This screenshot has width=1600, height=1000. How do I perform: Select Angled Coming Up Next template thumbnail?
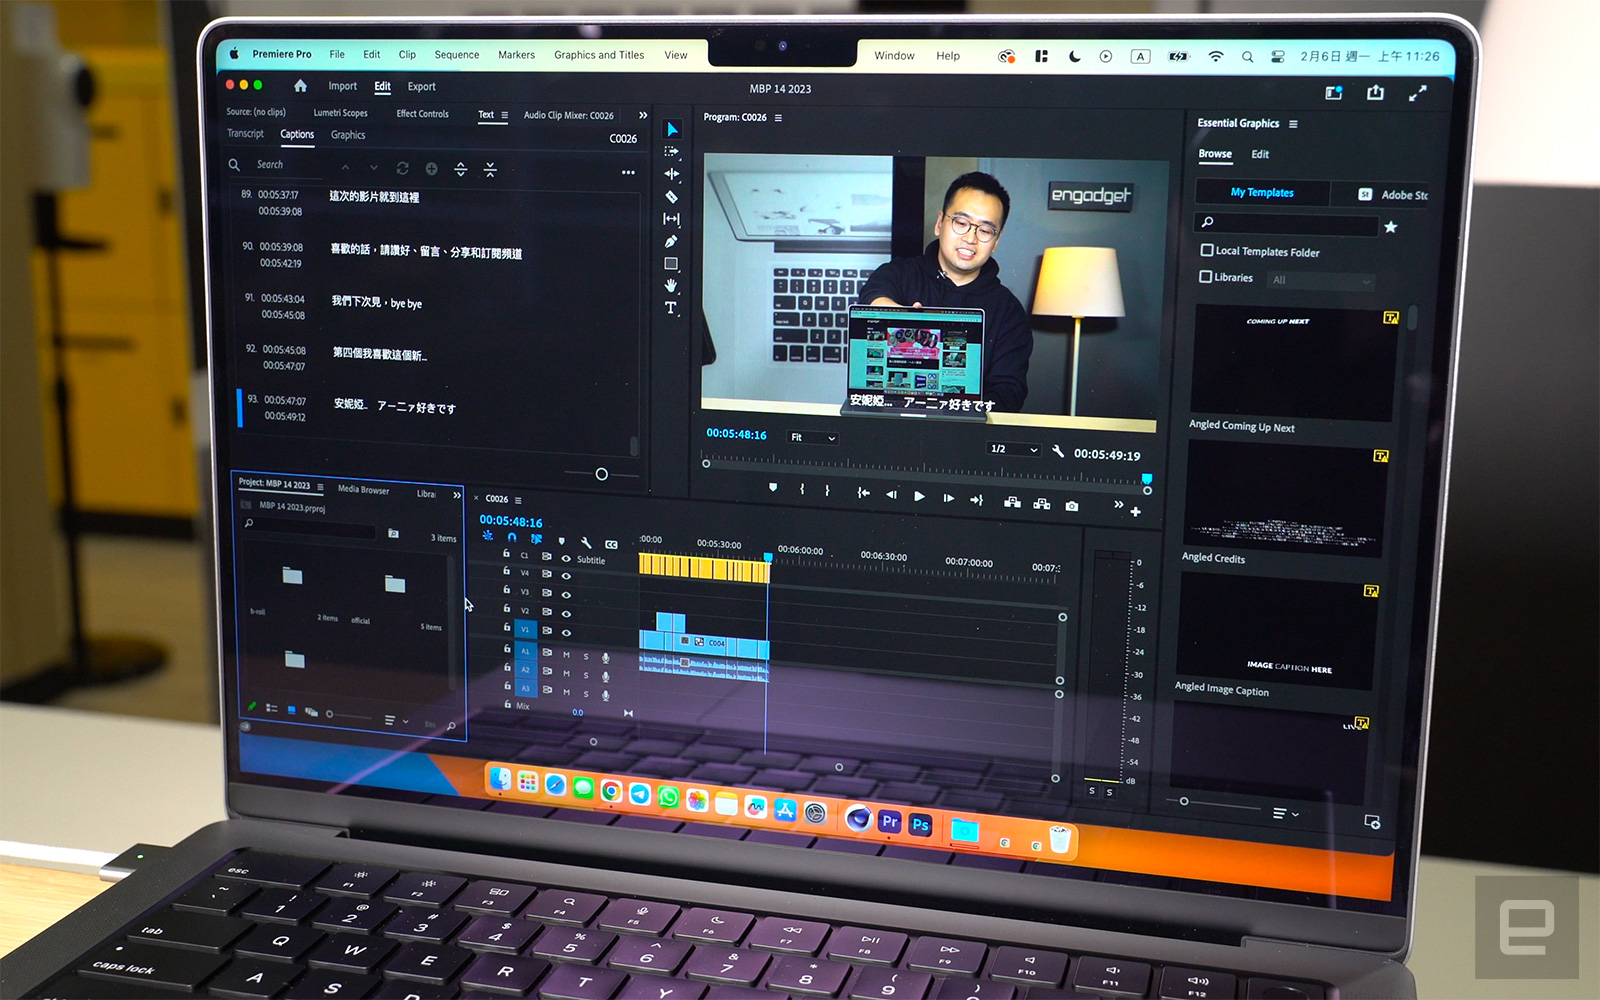pos(1294,363)
